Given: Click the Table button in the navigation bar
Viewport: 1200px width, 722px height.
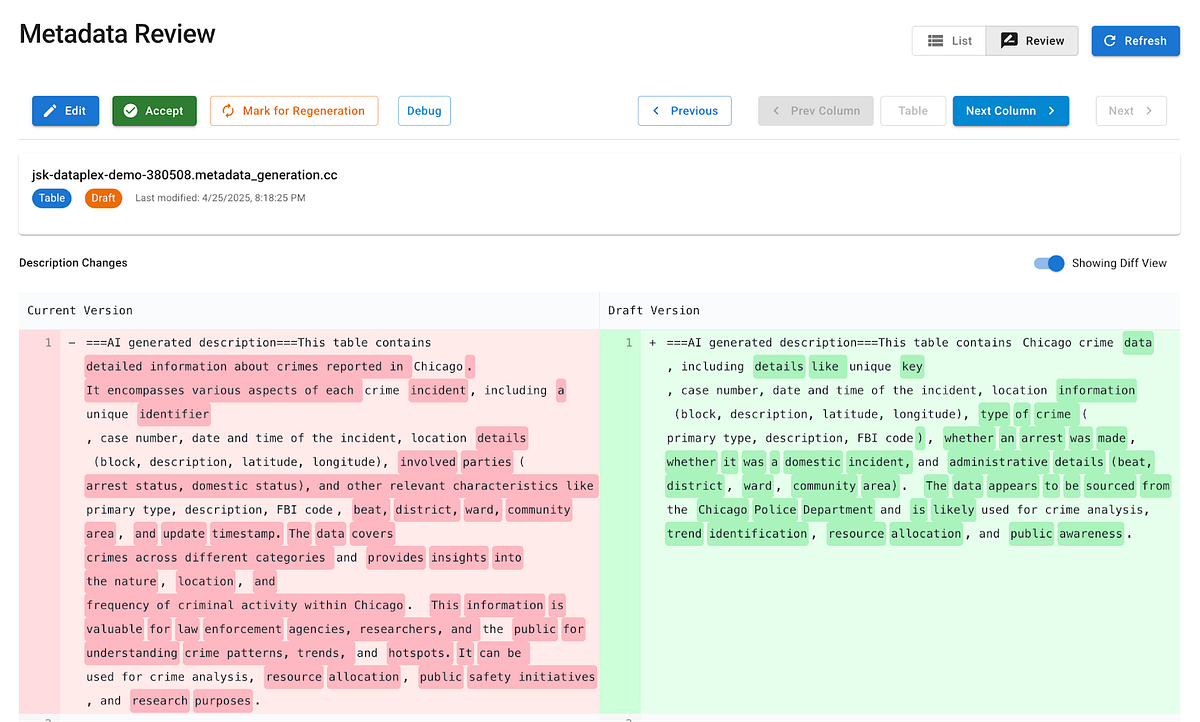Looking at the screenshot, I should click(913, 110).
